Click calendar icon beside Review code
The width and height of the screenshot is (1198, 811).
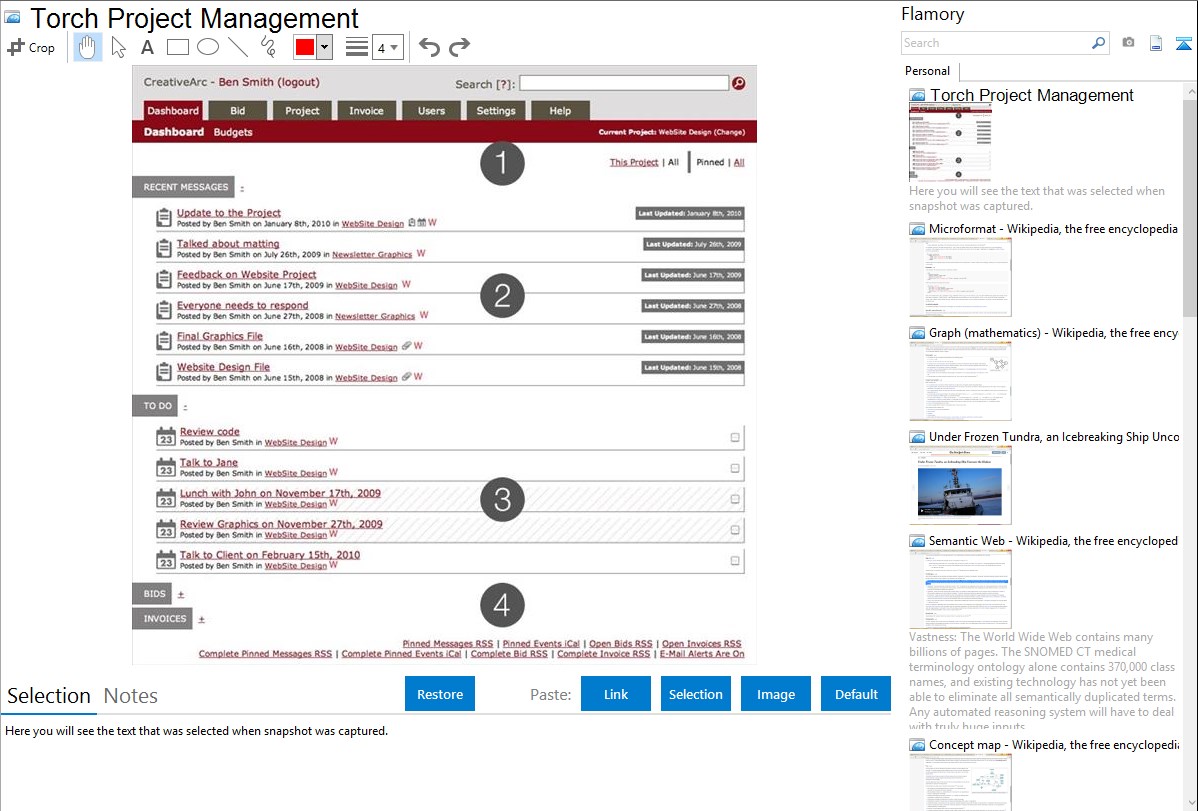166,436
